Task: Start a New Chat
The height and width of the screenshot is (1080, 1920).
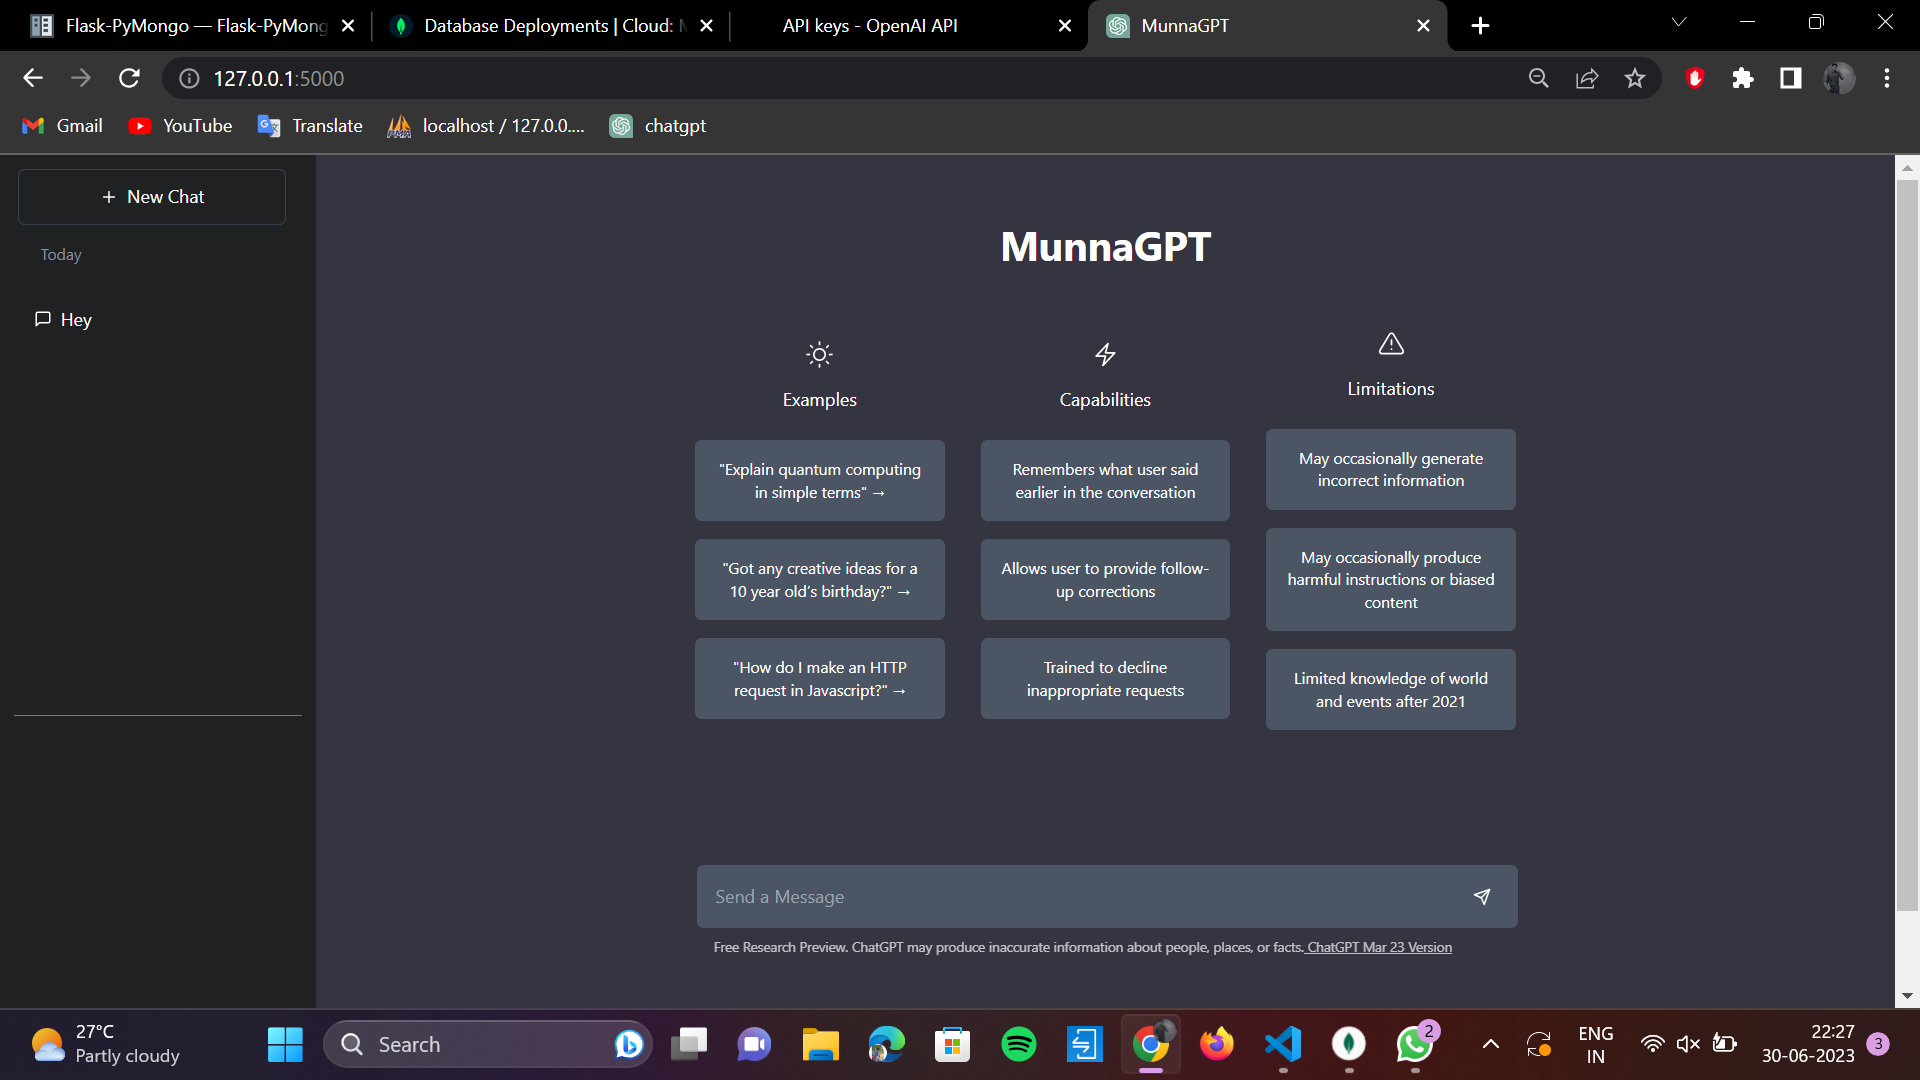Action: [151, 196]
